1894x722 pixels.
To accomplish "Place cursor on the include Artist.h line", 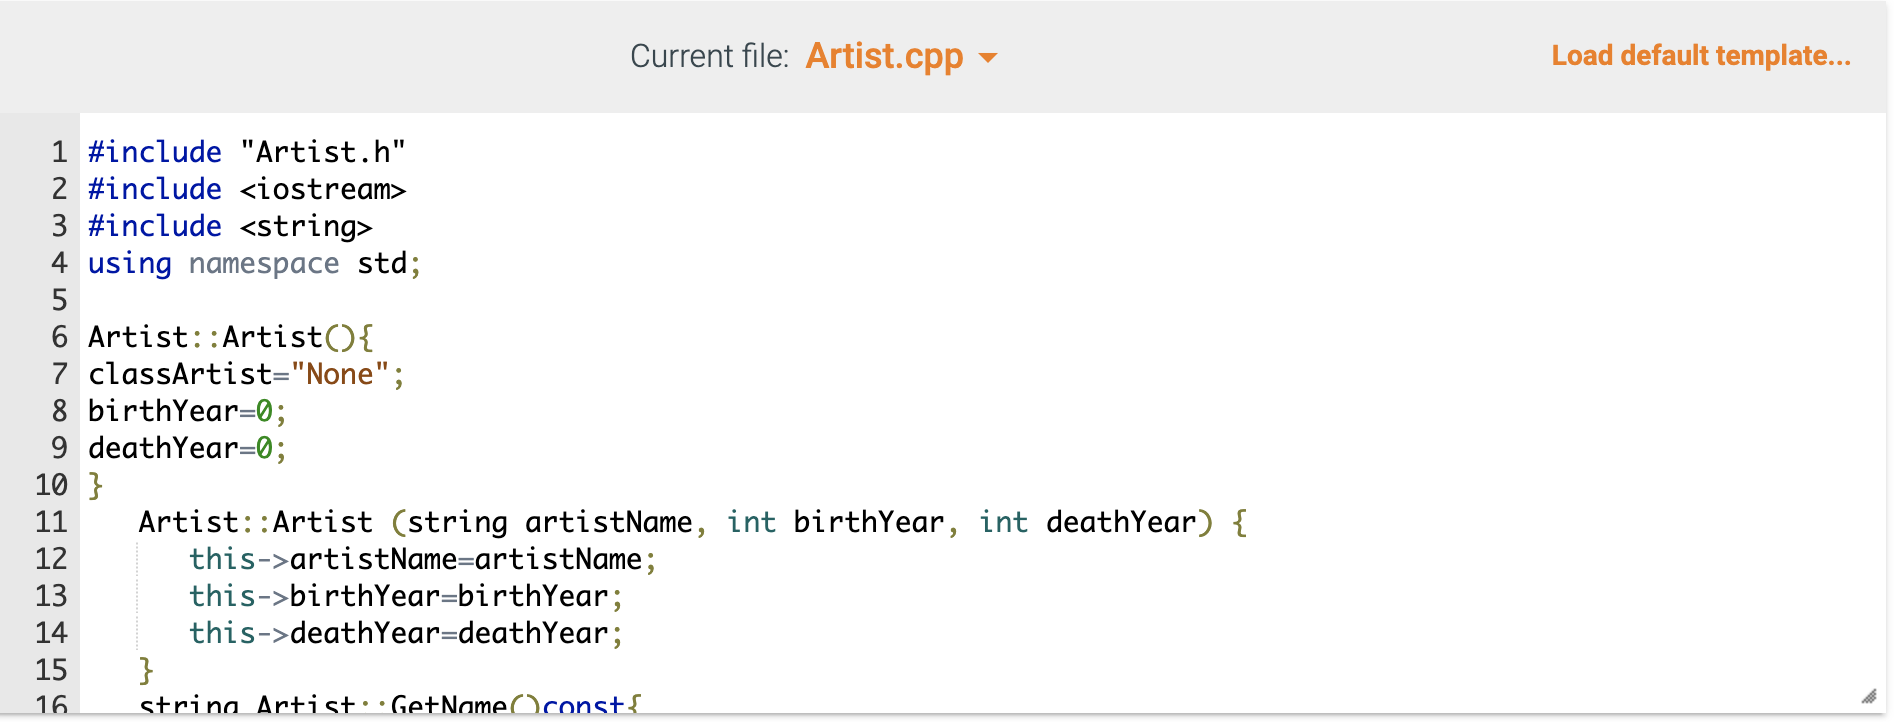I will (246, 152).
